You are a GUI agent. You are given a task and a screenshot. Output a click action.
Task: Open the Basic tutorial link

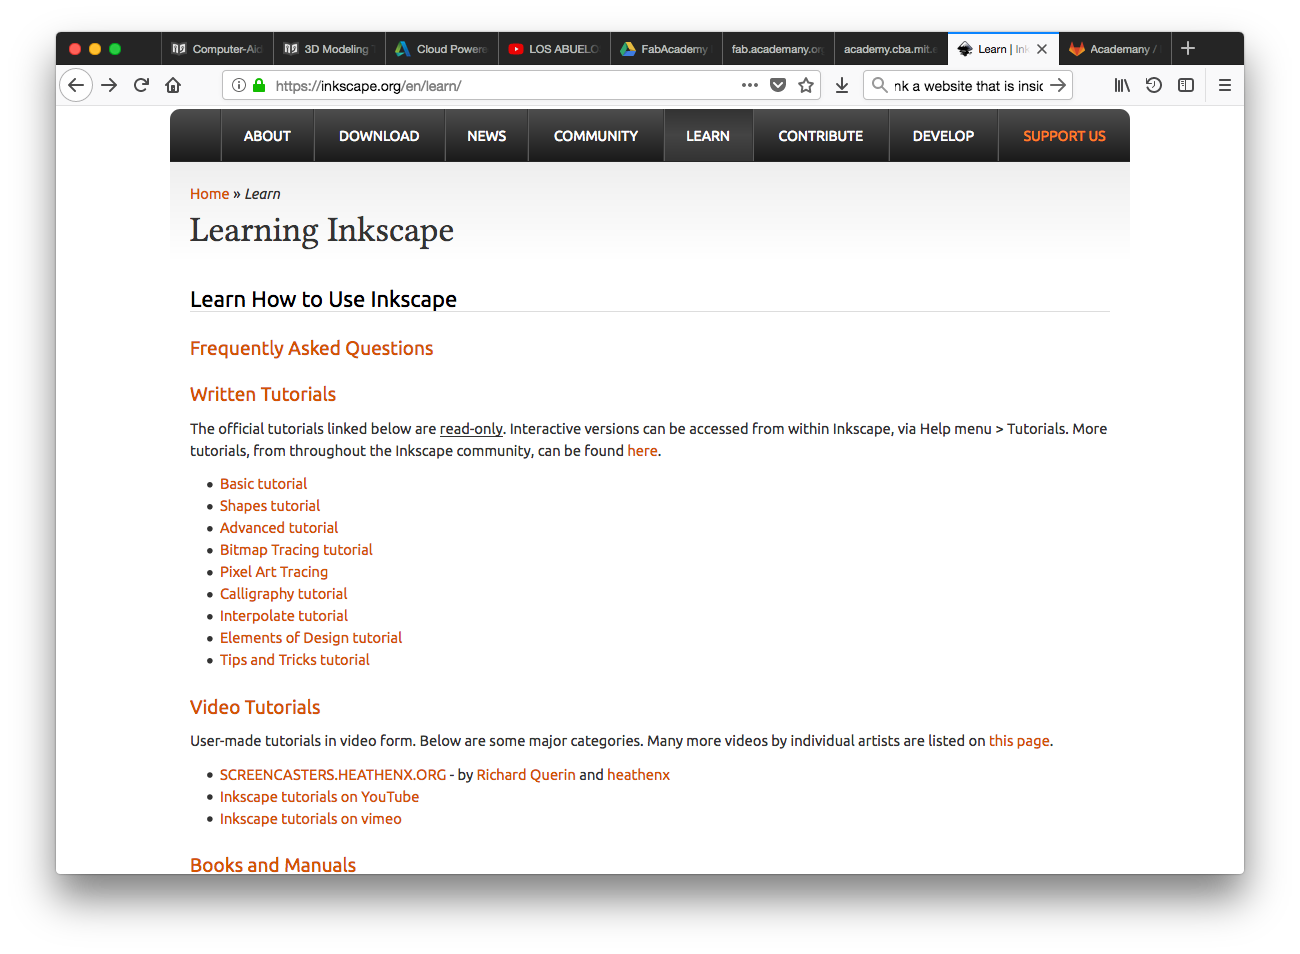click(263, 484)
